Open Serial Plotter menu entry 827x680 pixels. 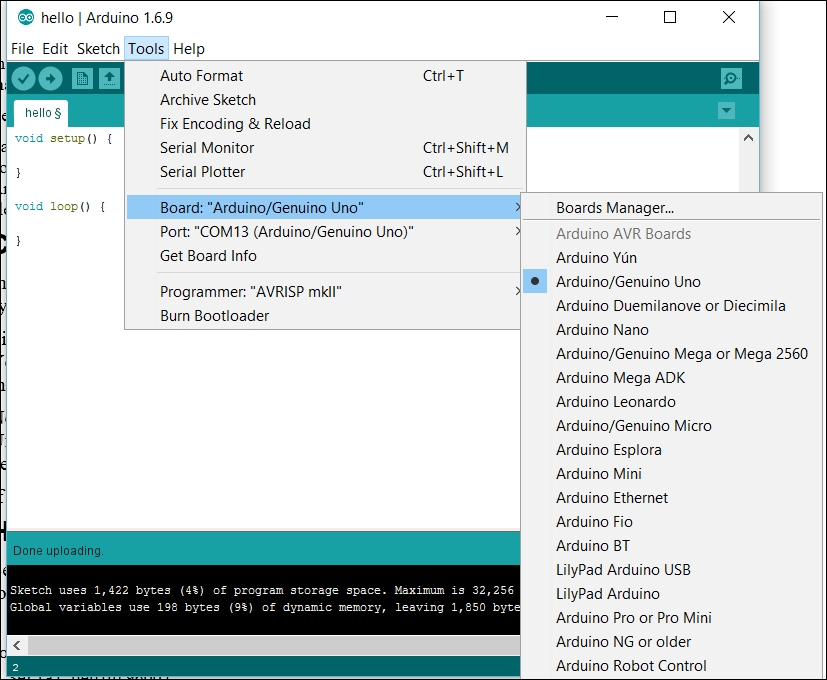pyautogui.click(x=323, y=171)
